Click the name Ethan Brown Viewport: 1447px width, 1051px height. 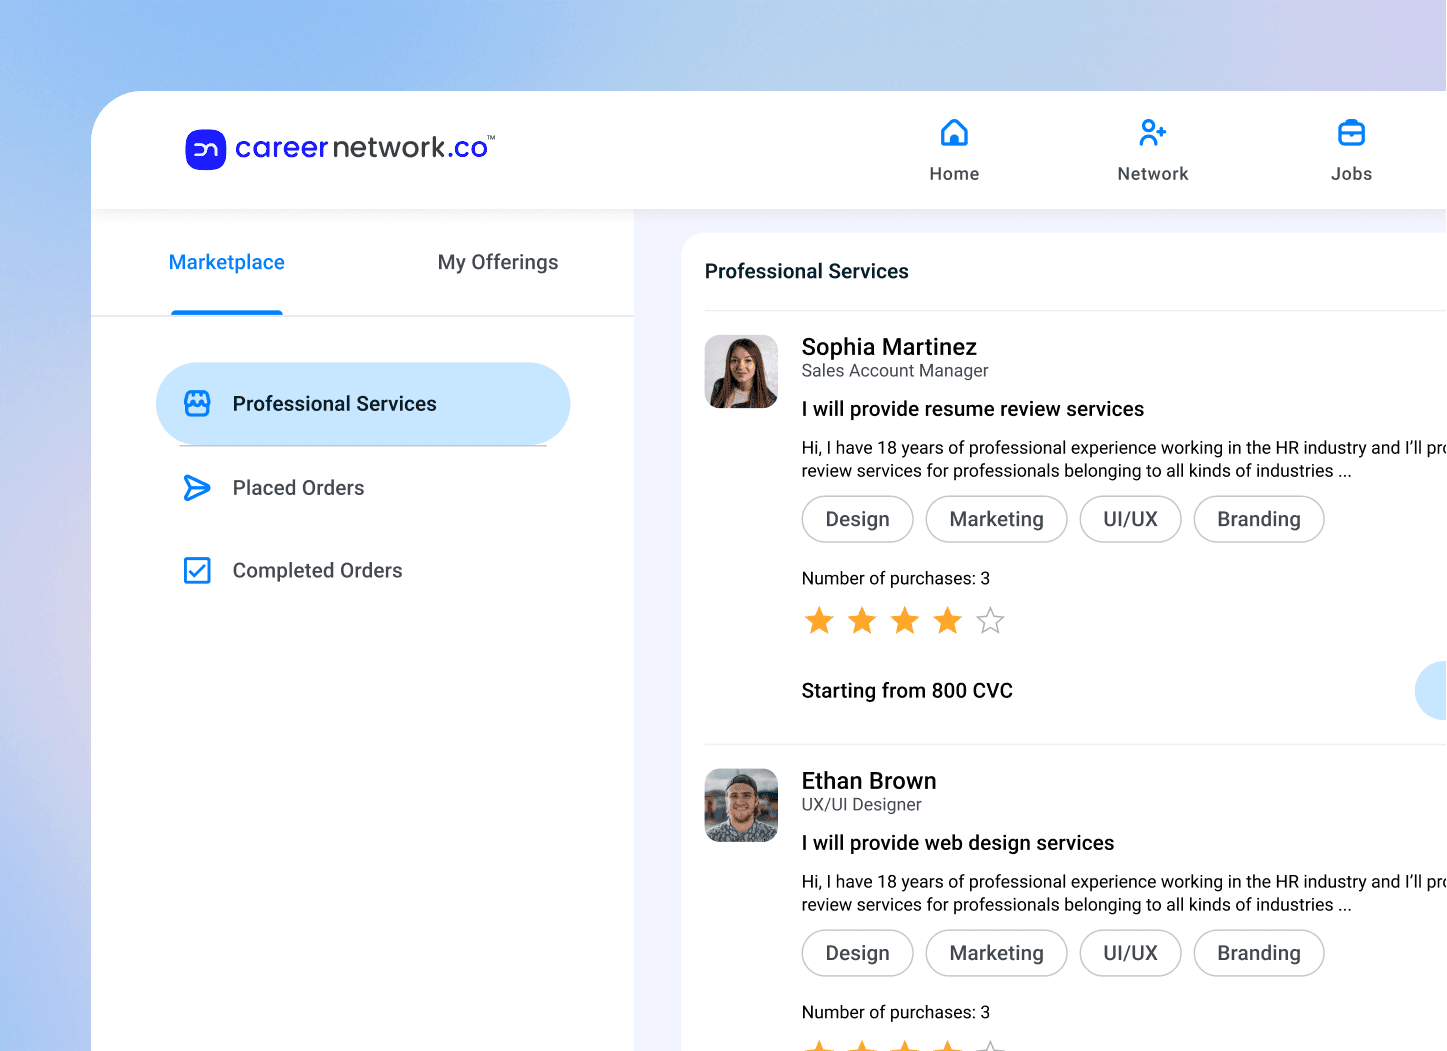point(869,781)
